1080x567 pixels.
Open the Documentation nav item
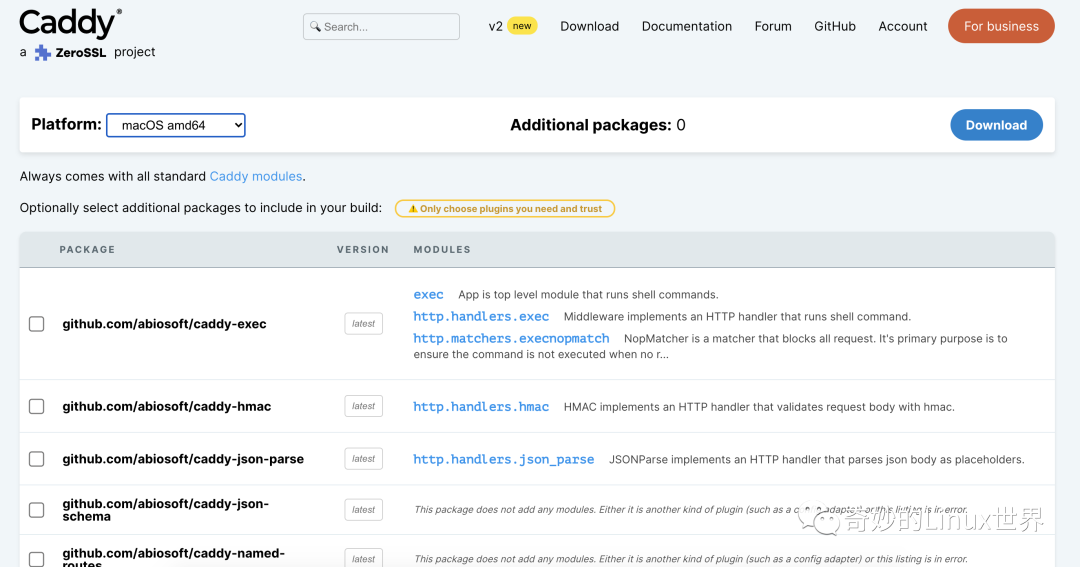(687, 26)
